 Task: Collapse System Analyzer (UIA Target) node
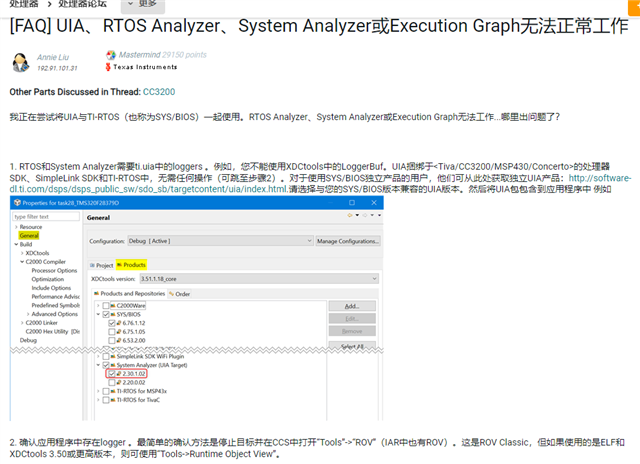click(98, 365)
